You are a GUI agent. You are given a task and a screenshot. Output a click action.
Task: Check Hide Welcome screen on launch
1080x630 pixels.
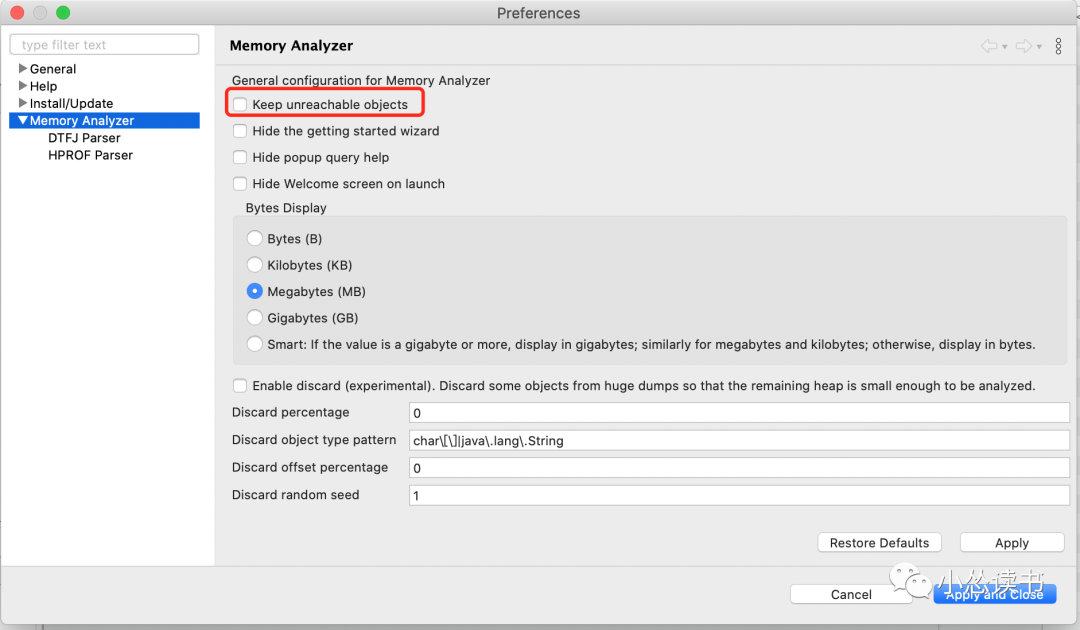pyautogui.click(x=240, y=184)
